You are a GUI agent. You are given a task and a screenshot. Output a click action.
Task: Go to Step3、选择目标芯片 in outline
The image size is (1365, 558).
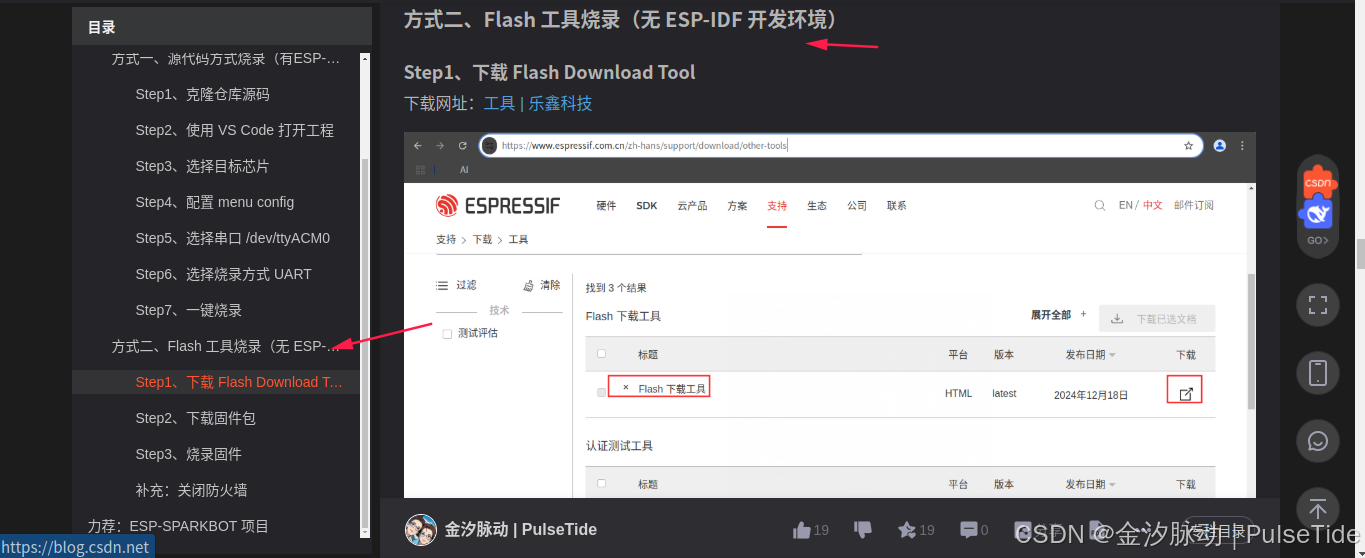coord(202,166)
